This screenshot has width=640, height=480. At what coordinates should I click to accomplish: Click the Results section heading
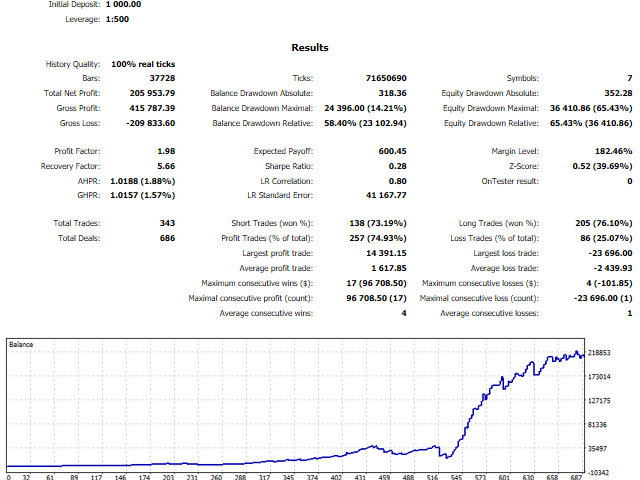pyautogui.click(x=310, y=47)
